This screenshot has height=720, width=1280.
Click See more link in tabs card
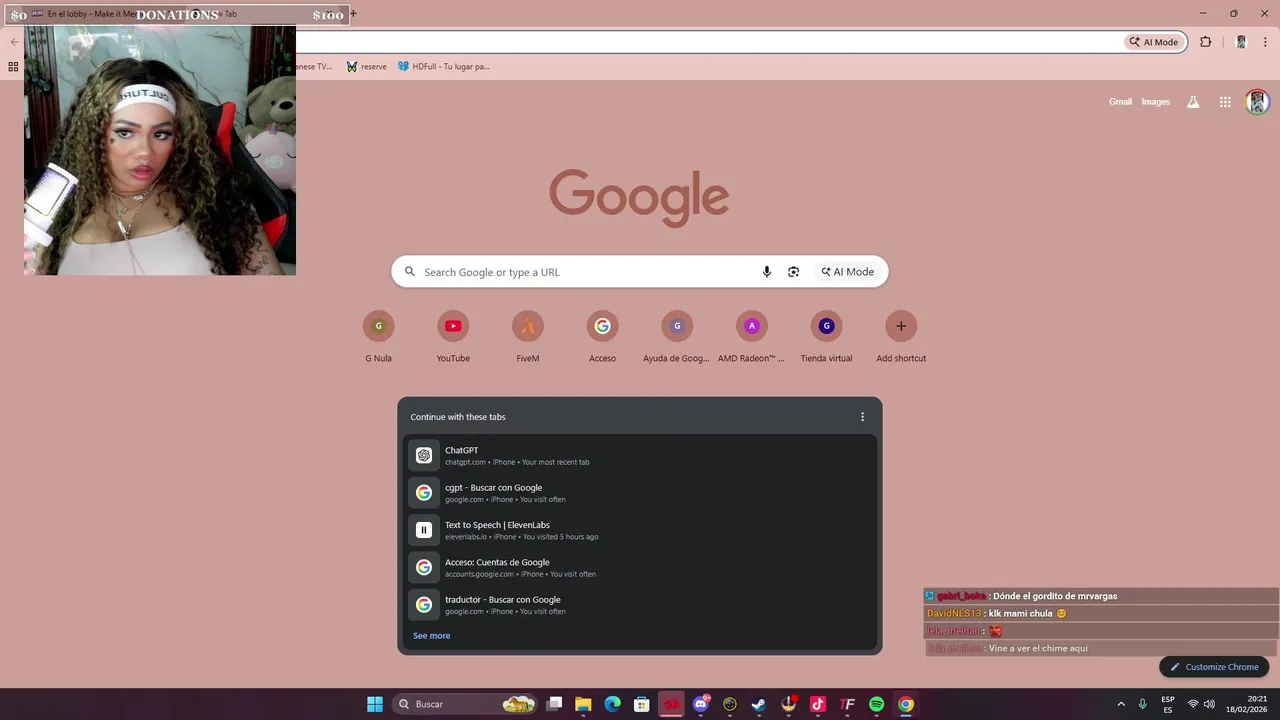click(x=432, y=636)
